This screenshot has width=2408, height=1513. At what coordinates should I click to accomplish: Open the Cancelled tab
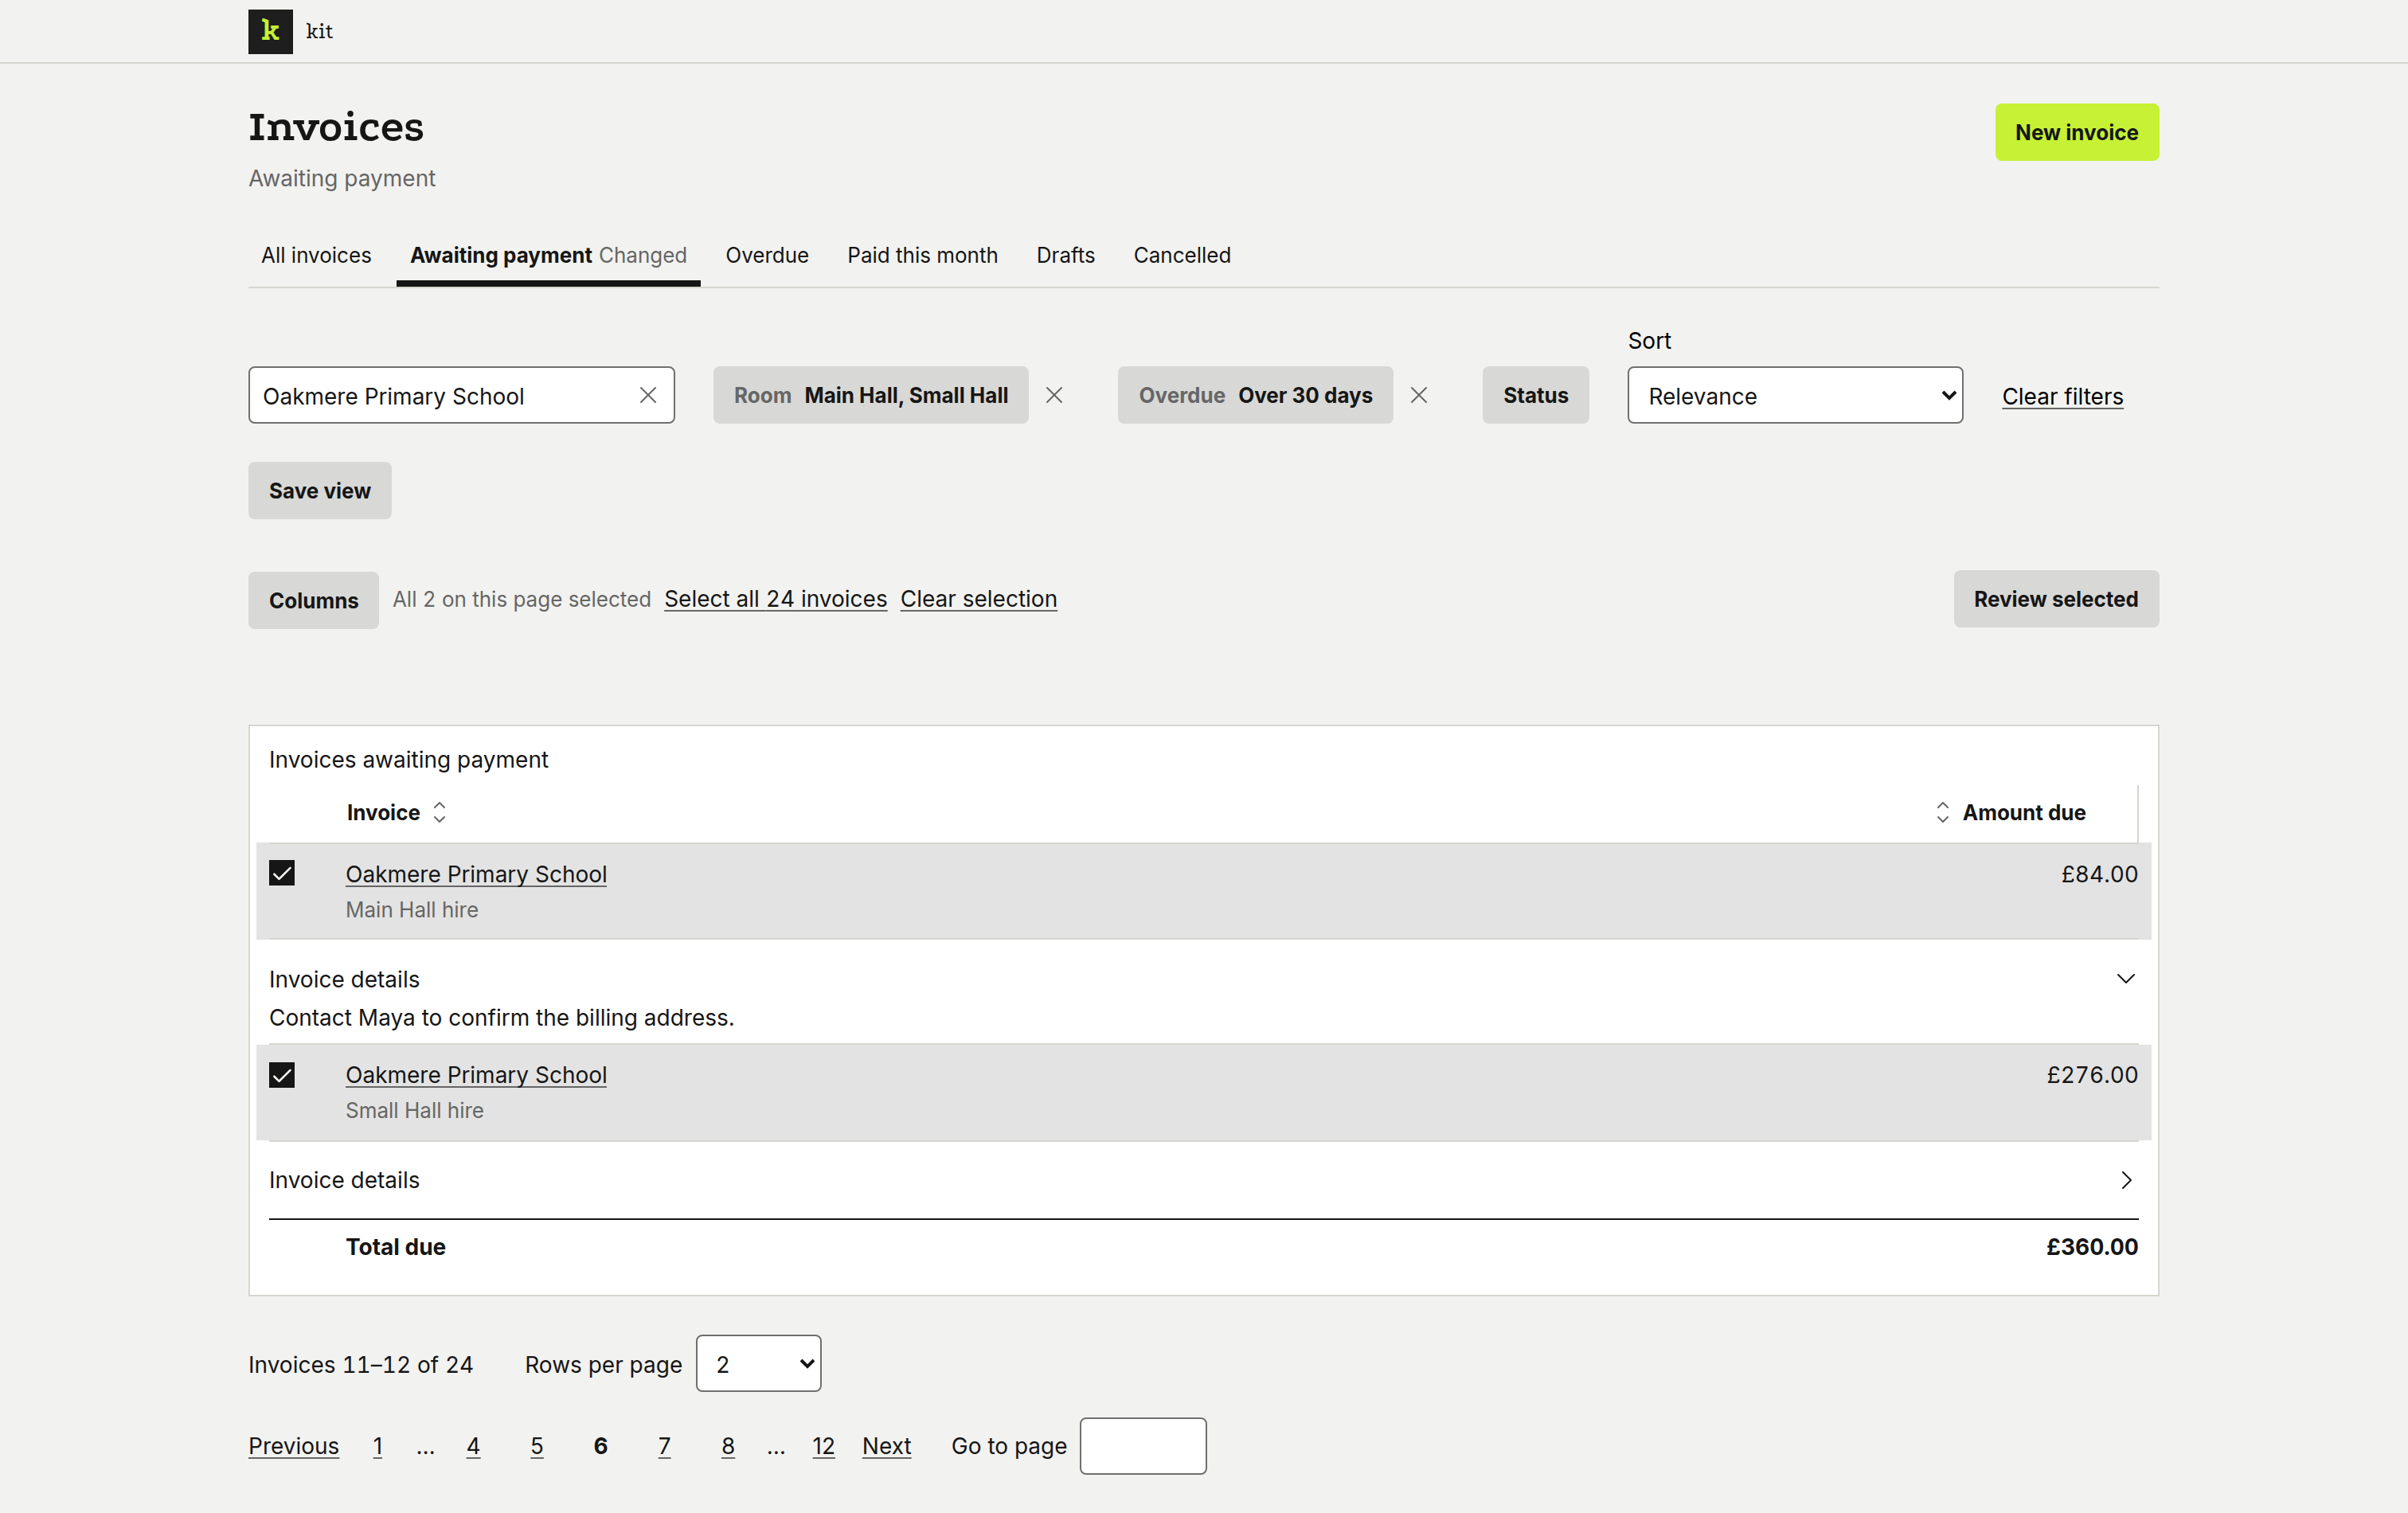pos(1182,255)
